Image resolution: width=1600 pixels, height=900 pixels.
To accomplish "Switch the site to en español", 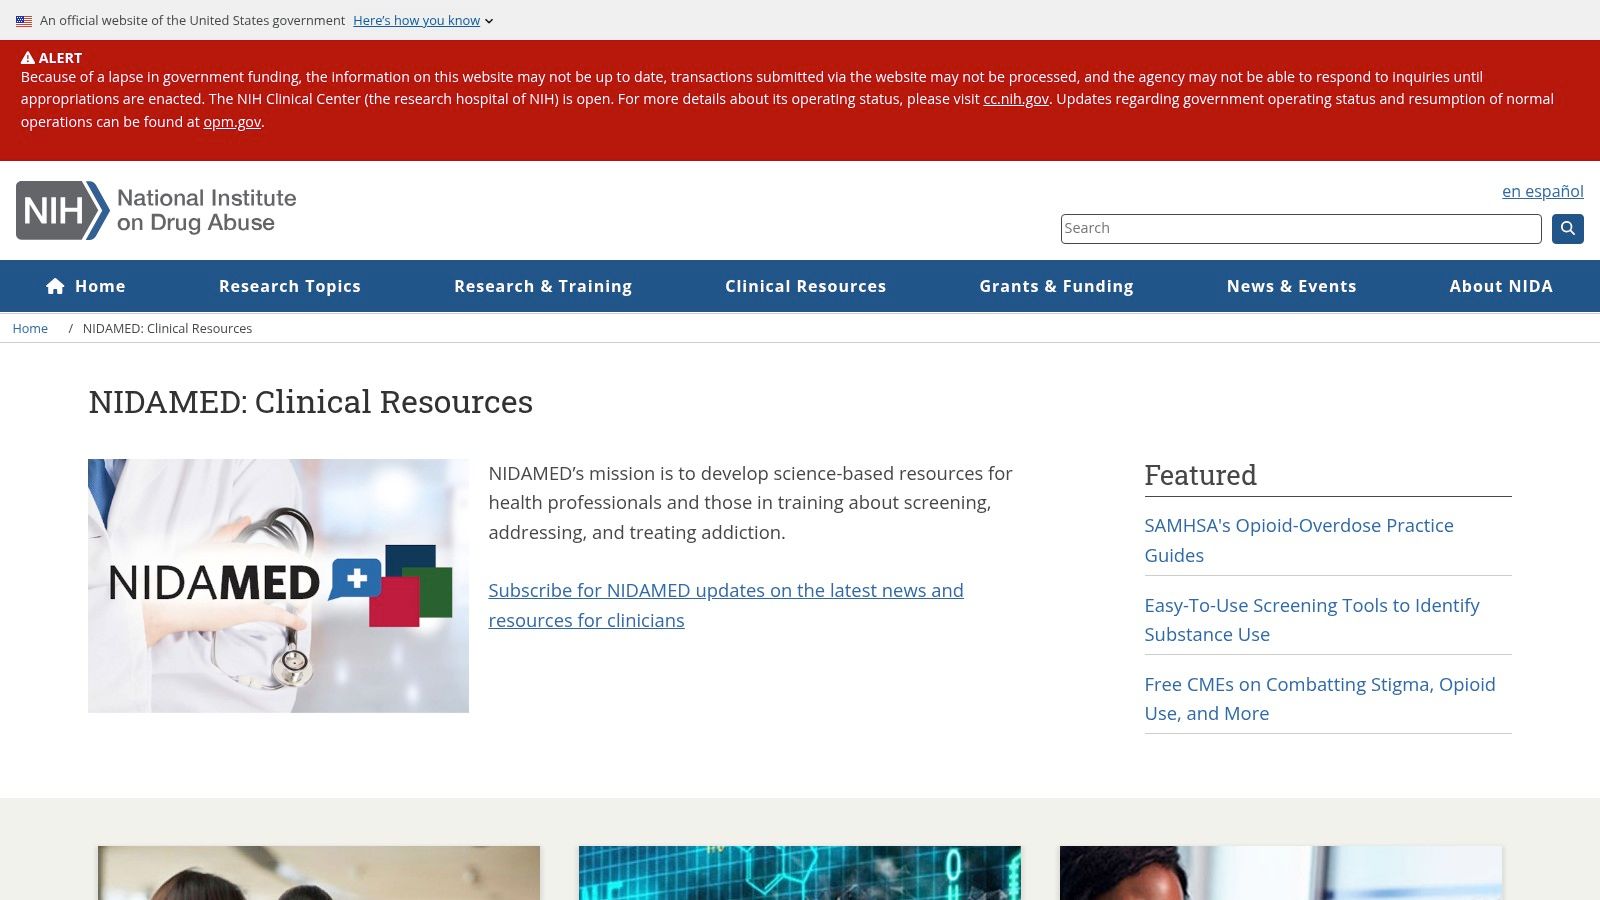I will click(x=1542, y=191).
